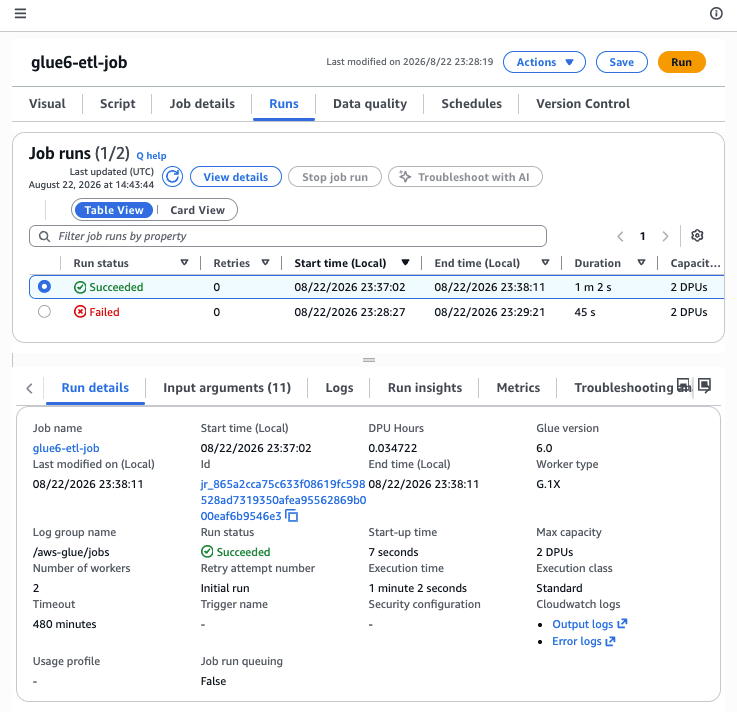Click the Save button
This screenshot has height=712, width=737.
click(x=621, y=62)
